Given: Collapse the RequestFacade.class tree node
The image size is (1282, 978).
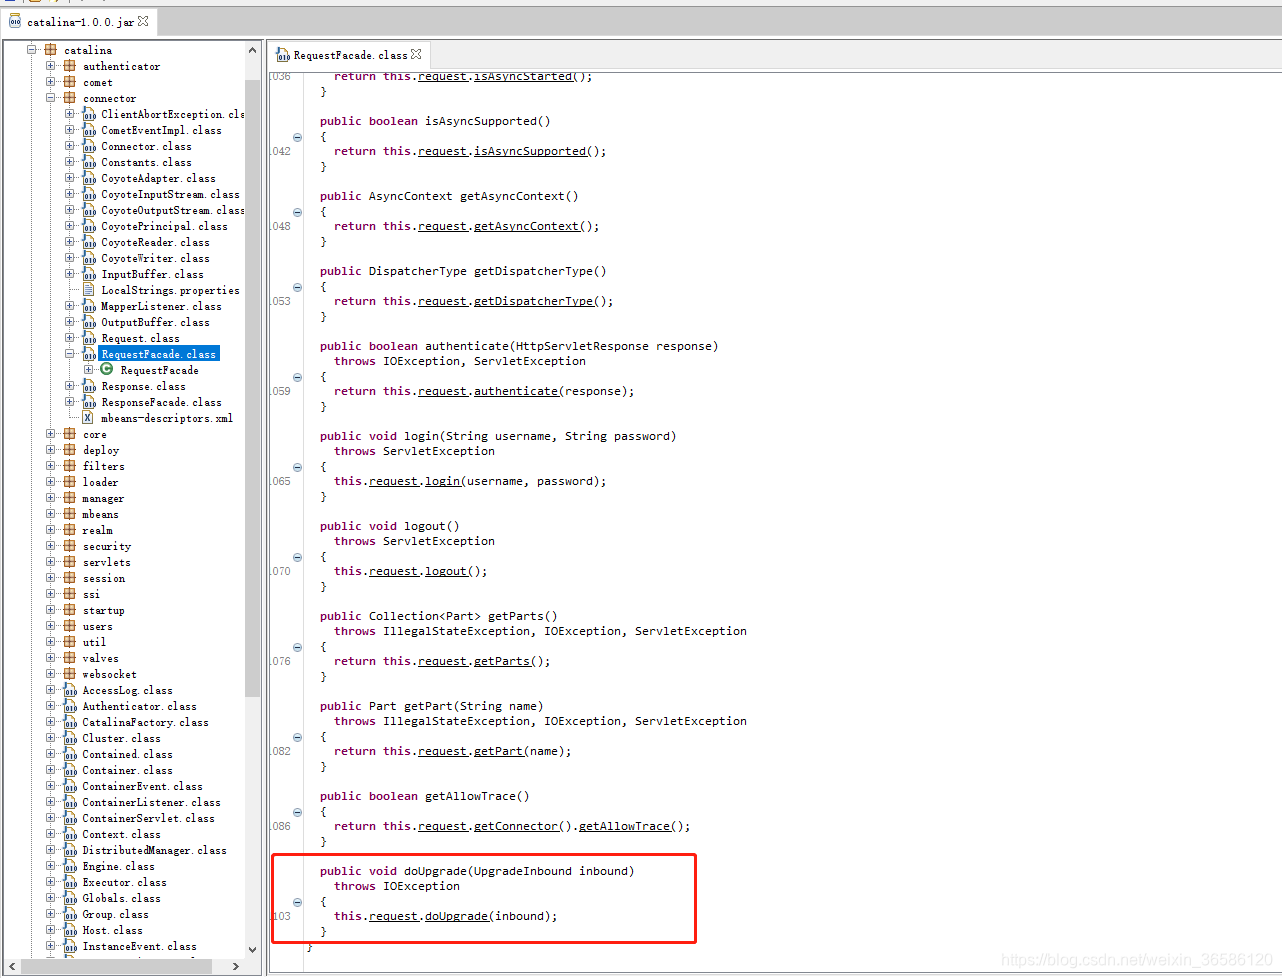Looking at the screenshot, I should [70, 354].
